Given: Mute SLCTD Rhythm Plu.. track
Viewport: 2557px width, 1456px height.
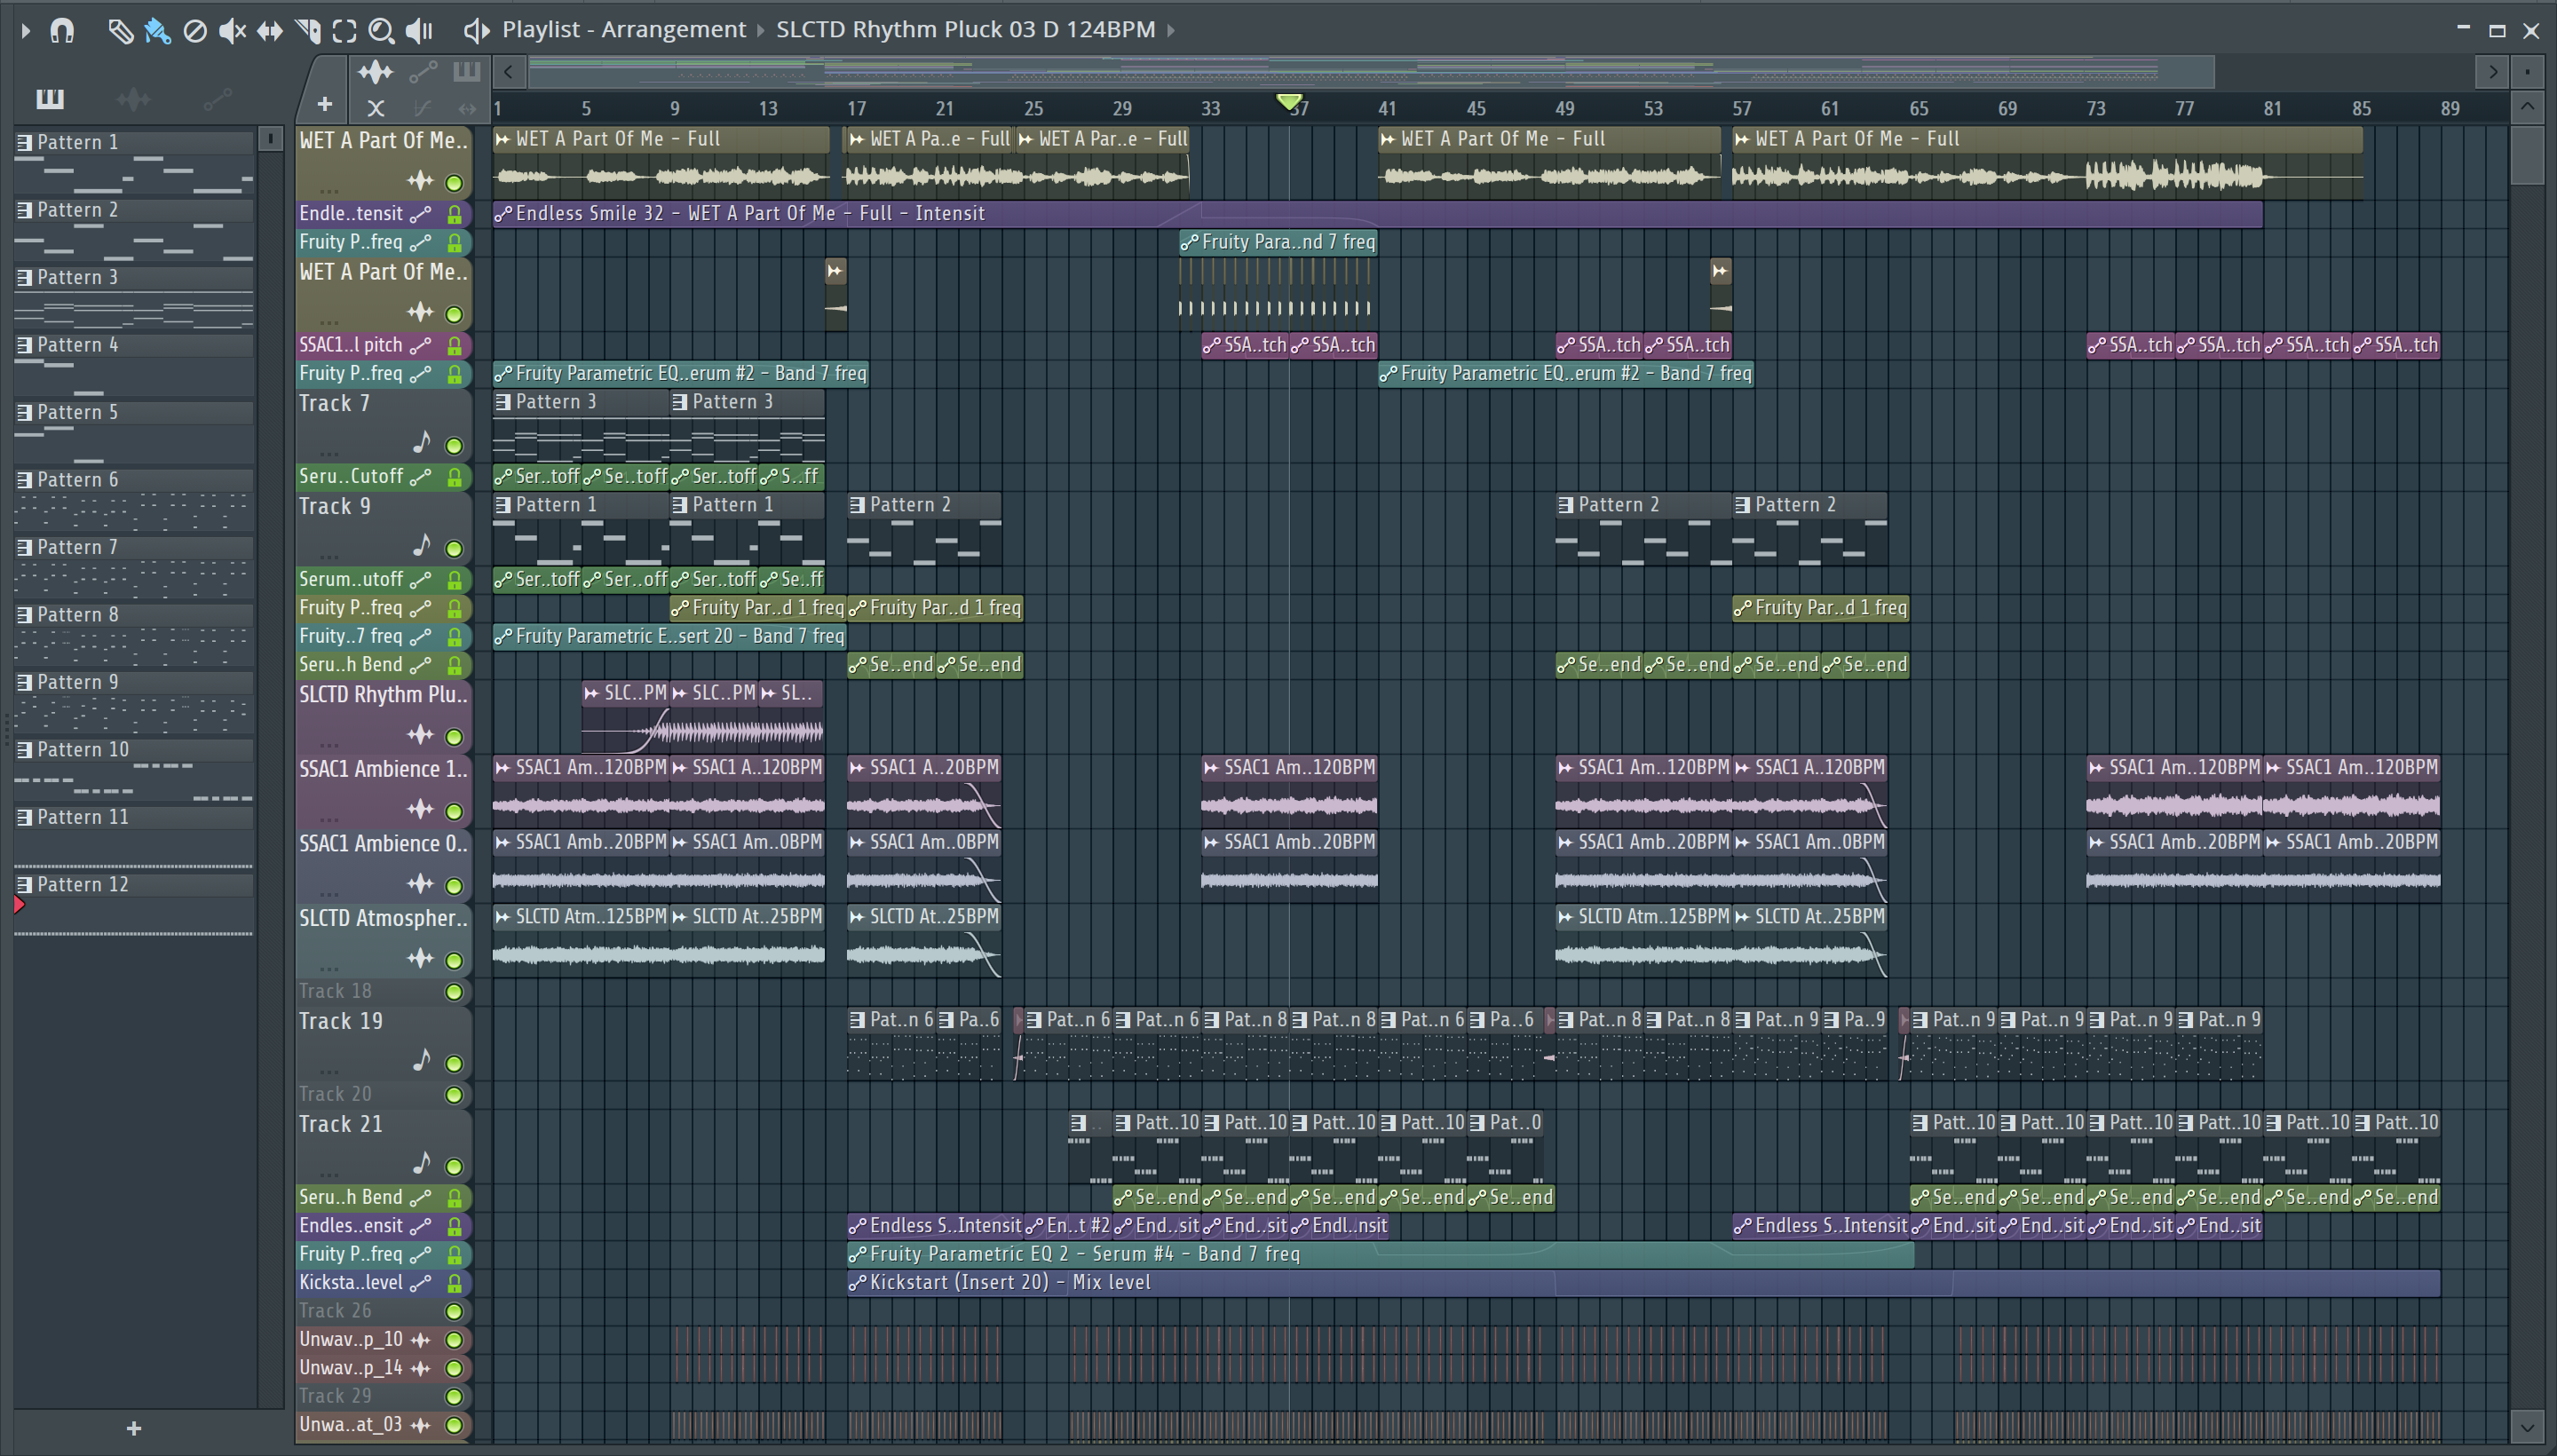Looking at the screenshot, I should pos(453,736).
